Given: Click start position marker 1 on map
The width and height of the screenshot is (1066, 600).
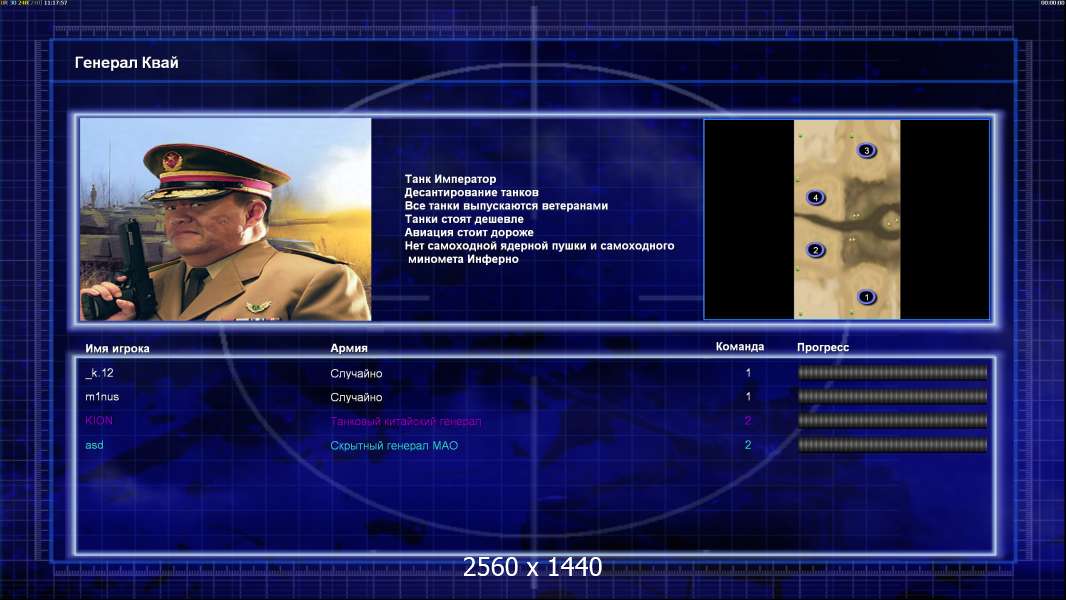Looking at the screenshot, I should [x=866, y=297].
